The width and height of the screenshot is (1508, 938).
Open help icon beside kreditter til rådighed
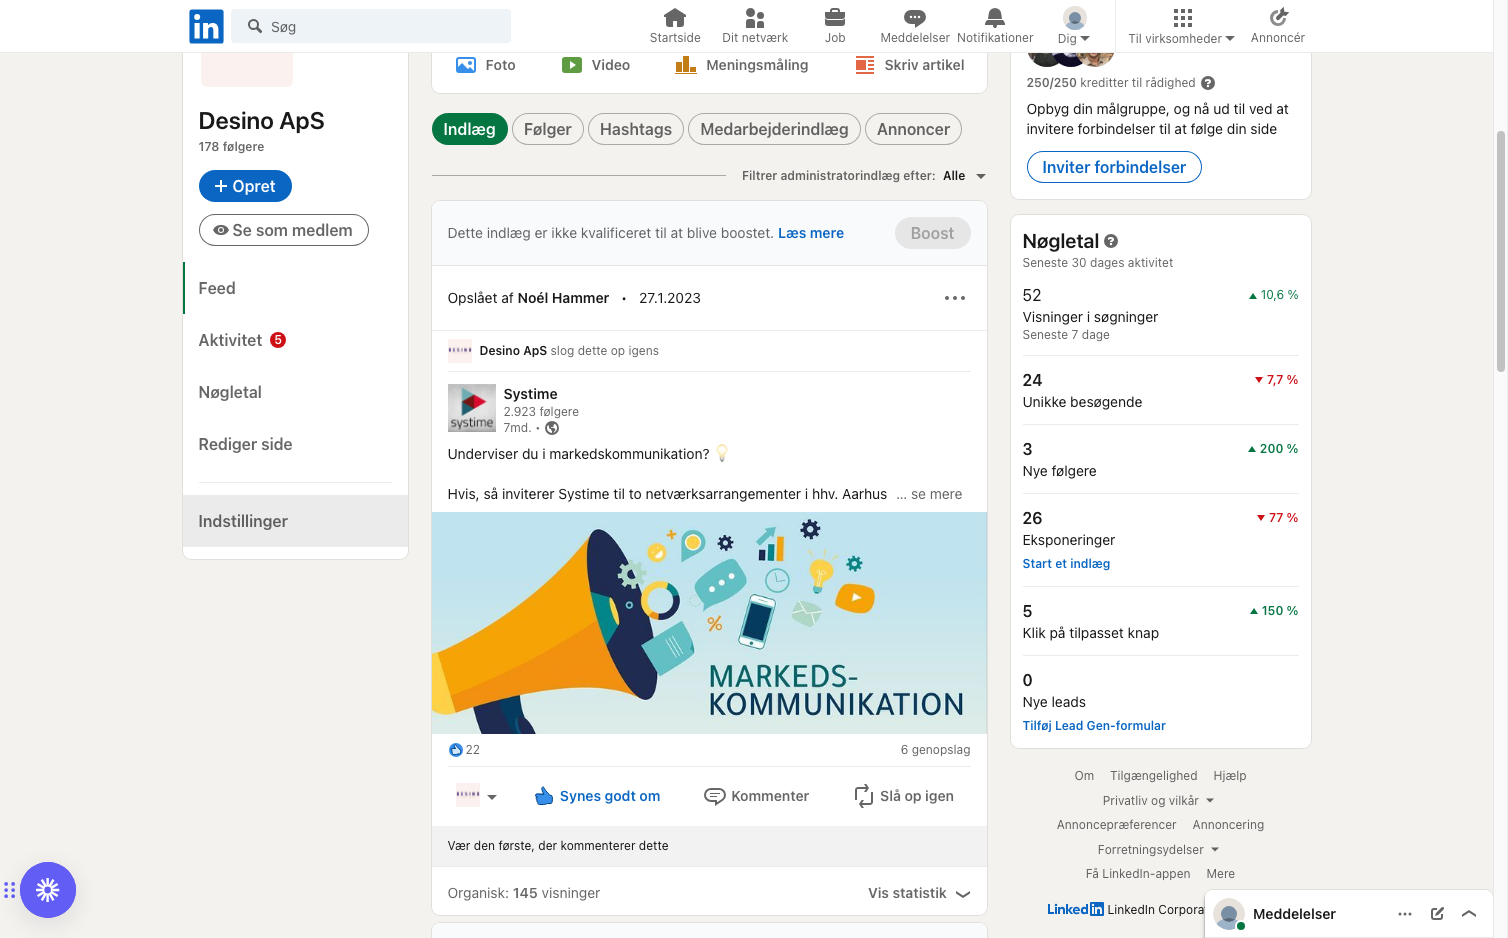tap(1208, 83)
